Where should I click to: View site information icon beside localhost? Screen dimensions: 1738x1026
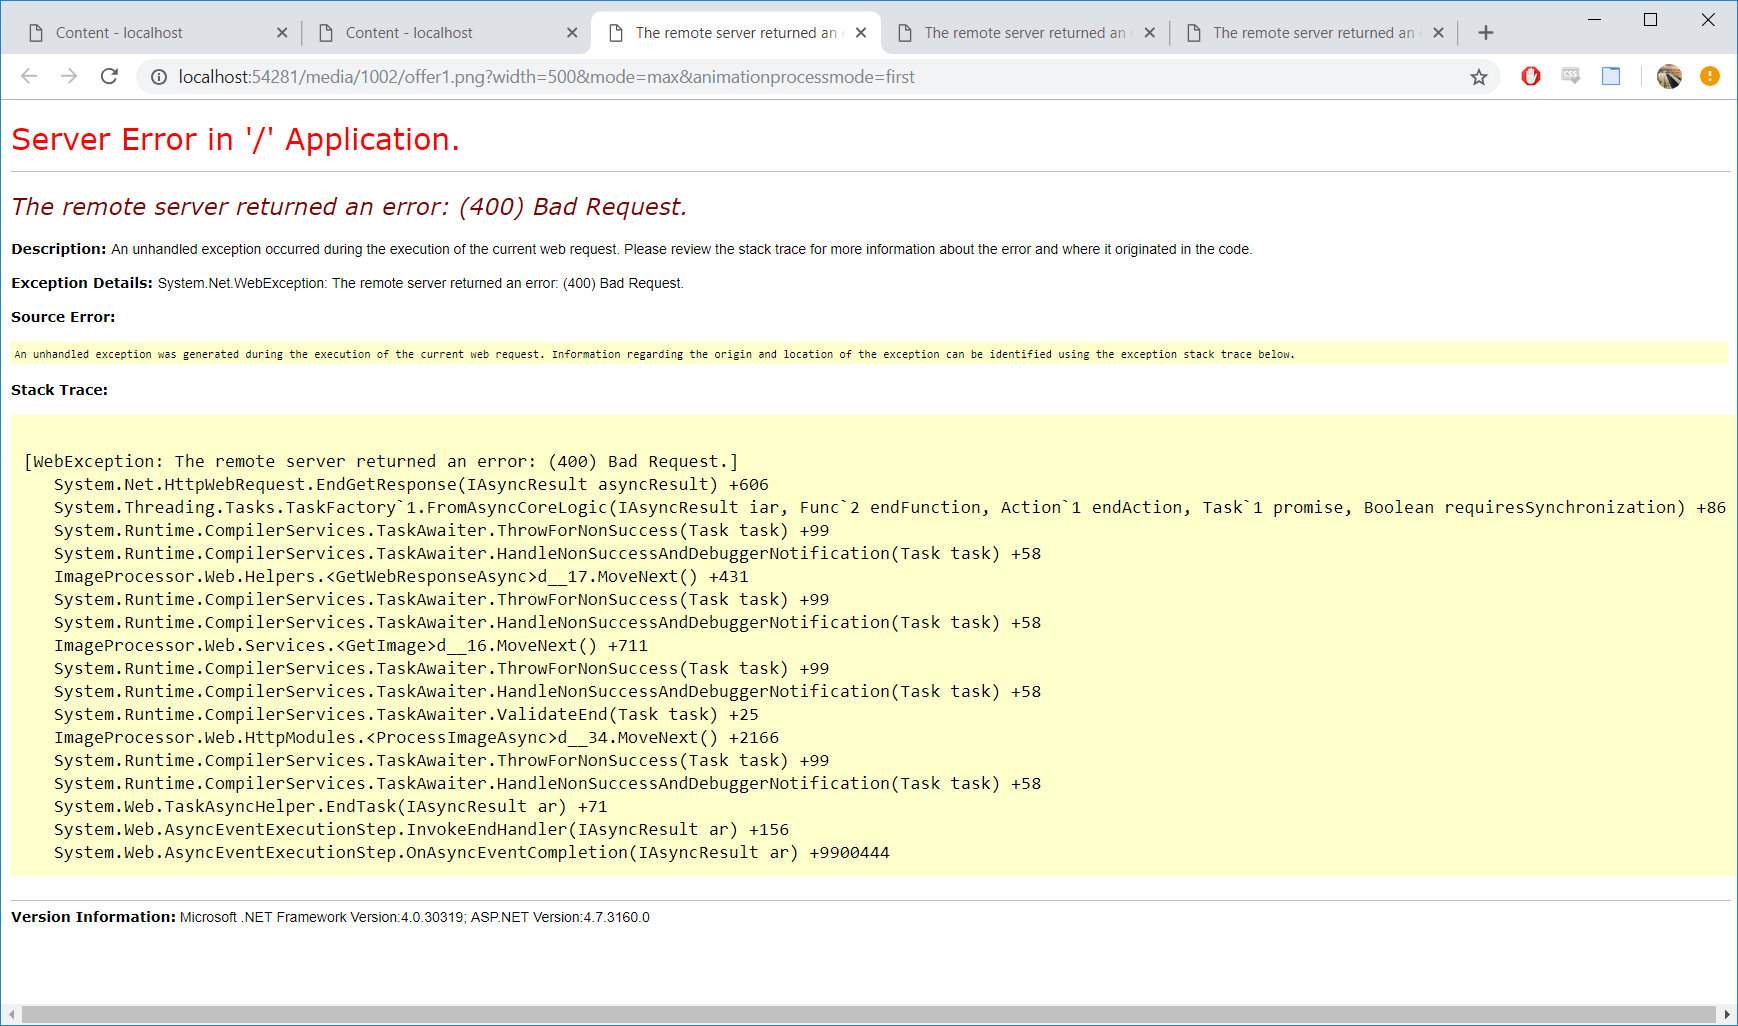158,77
